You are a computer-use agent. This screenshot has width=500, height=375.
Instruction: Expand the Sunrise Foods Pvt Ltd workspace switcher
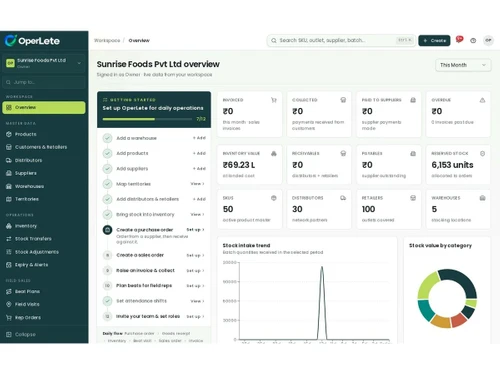click(x=44, y=63)
